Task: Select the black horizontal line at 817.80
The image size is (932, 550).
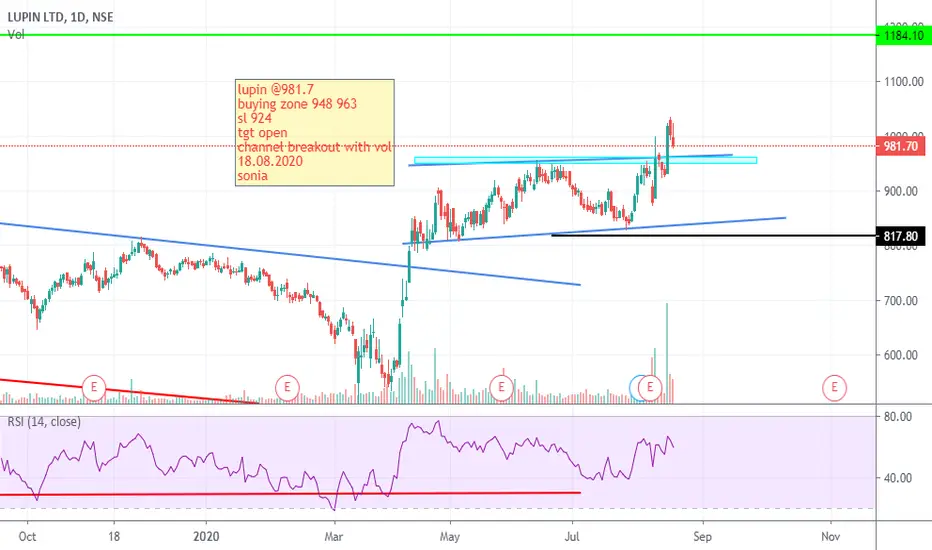Action: coord(713,235)
